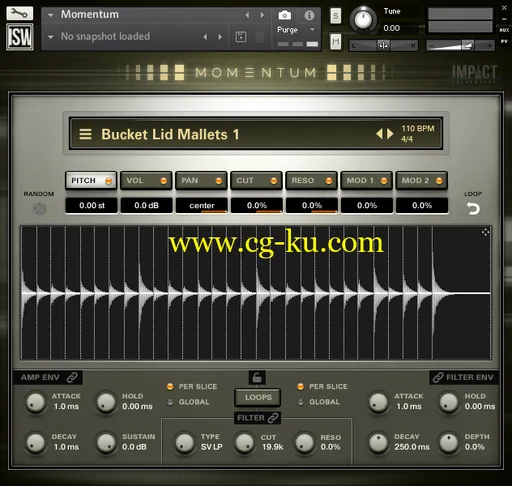Click the filter TYPE knob

185,443
